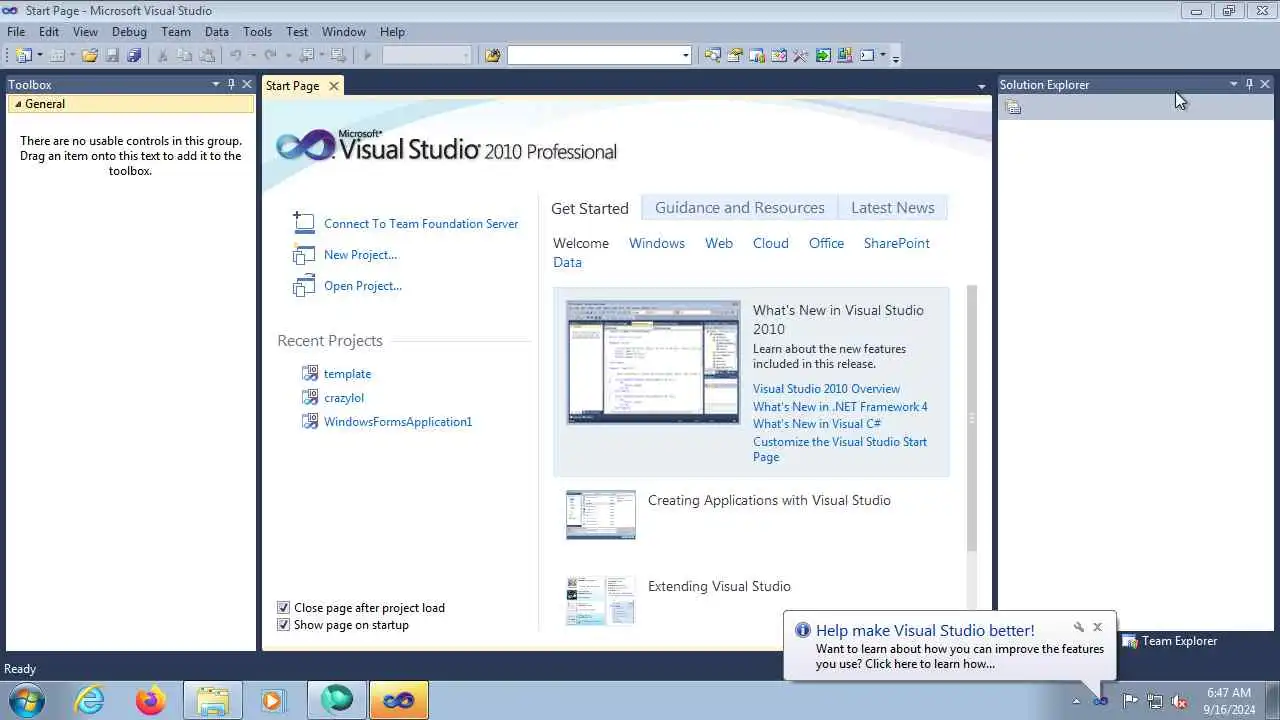The image size is (1280, 720).
Task: Click the Save floppy disk toolbar icon
Action: 112,55
